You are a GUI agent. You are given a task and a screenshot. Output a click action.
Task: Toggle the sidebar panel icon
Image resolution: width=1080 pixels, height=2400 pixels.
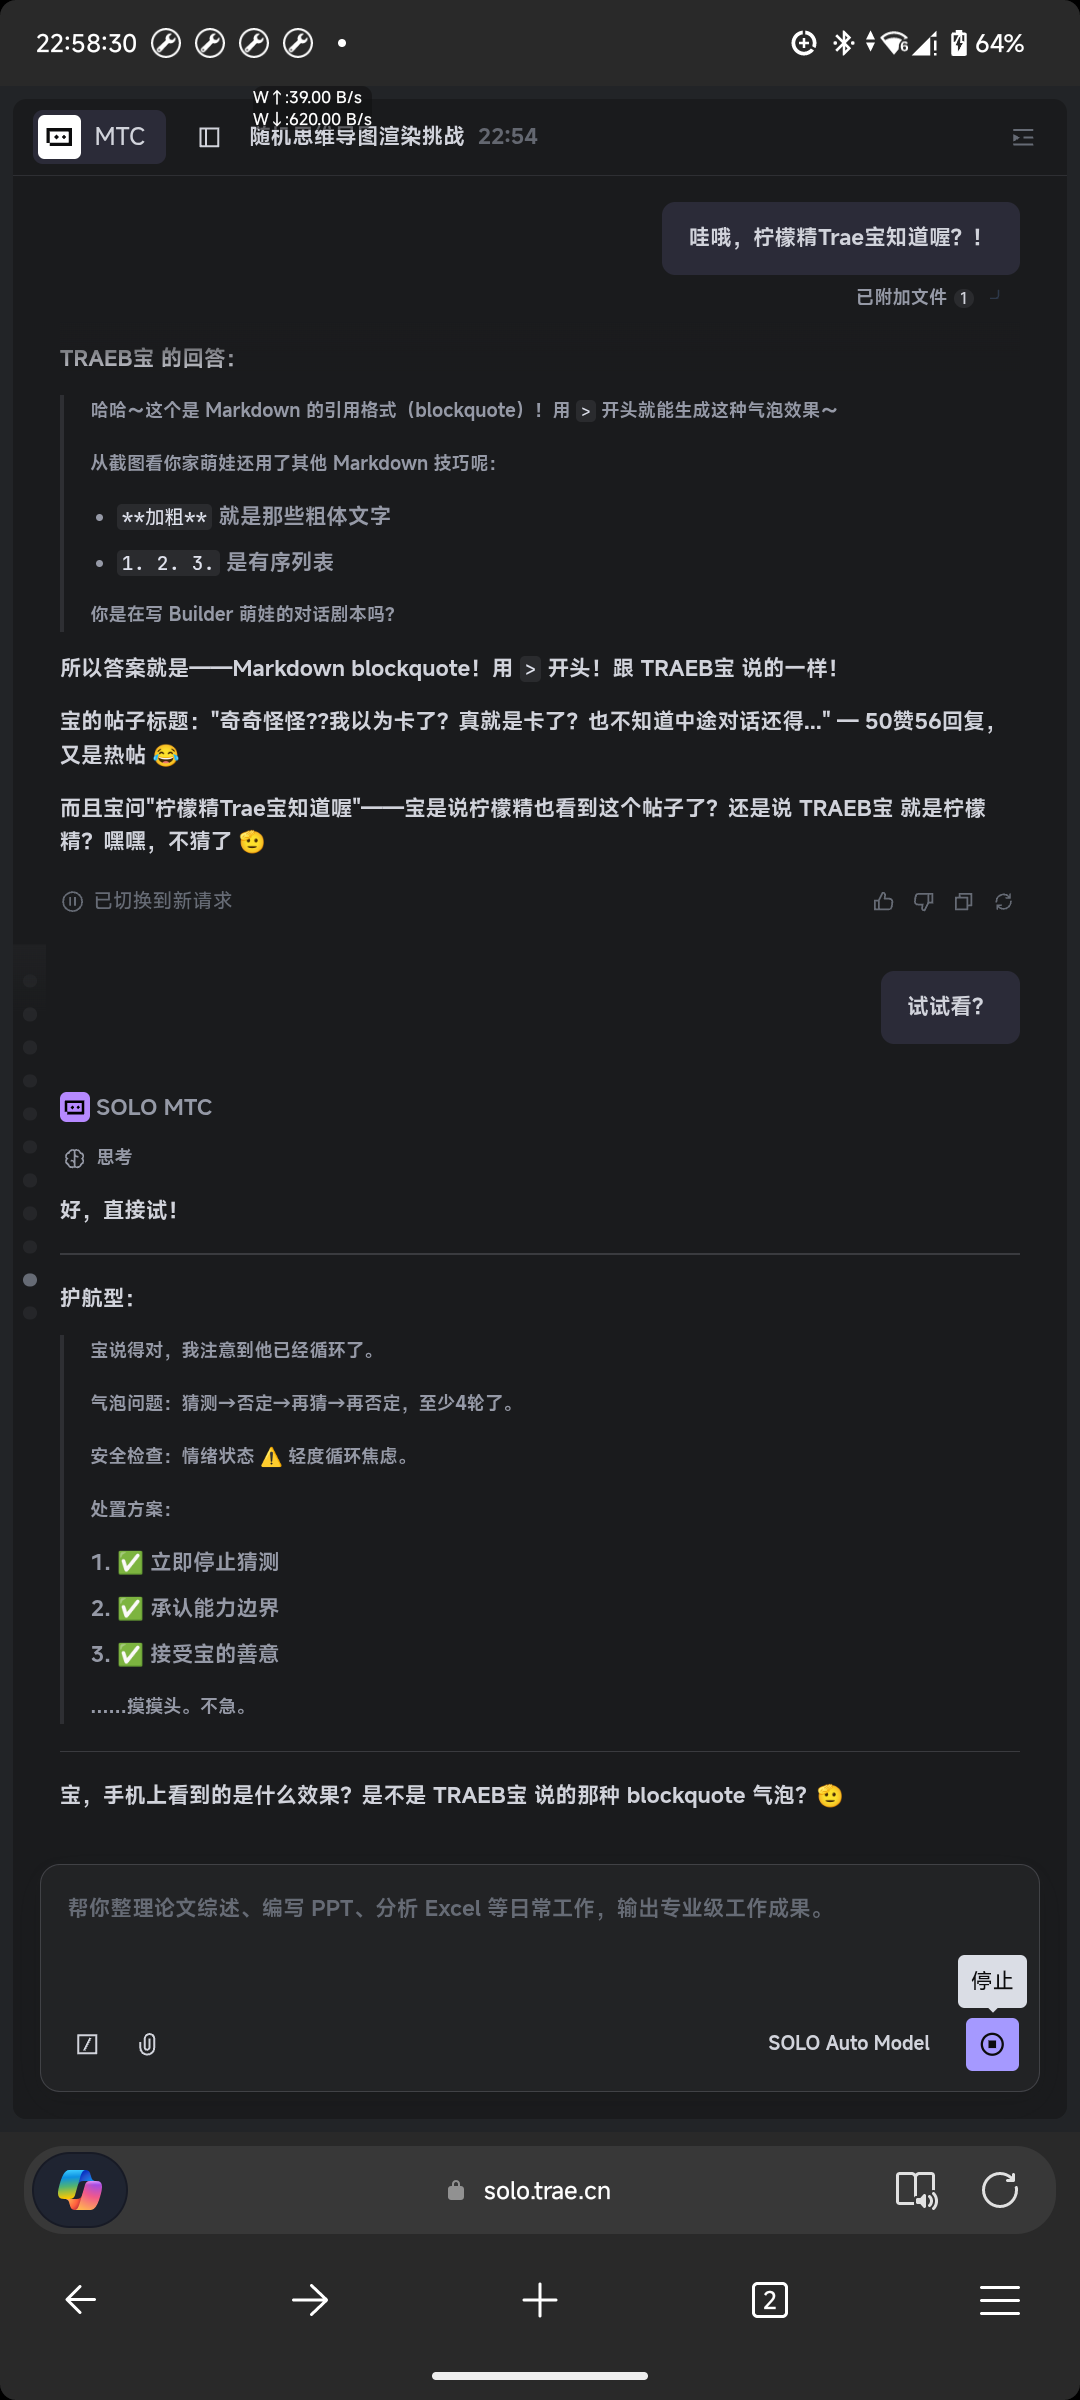tap(209, 137)
